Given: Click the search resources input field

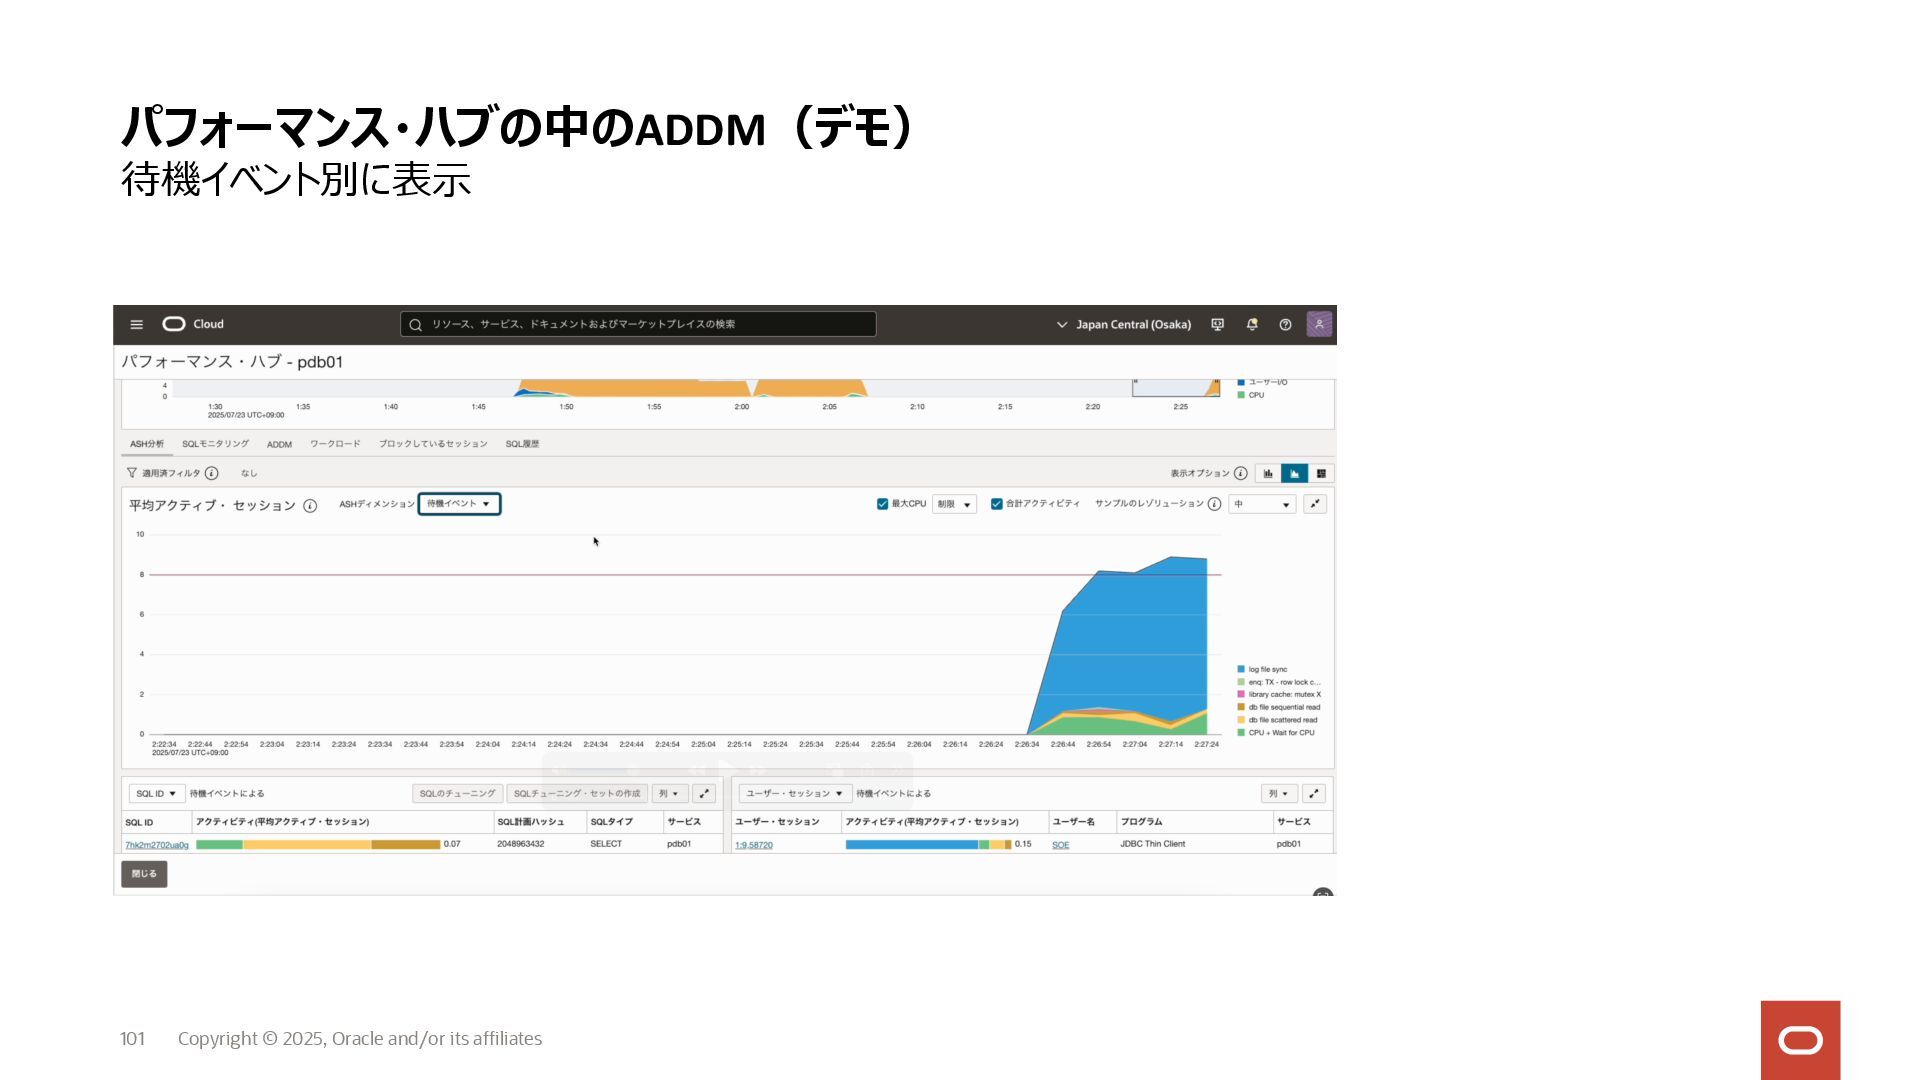Looking at the screenshot, I should tap(638, 325).
